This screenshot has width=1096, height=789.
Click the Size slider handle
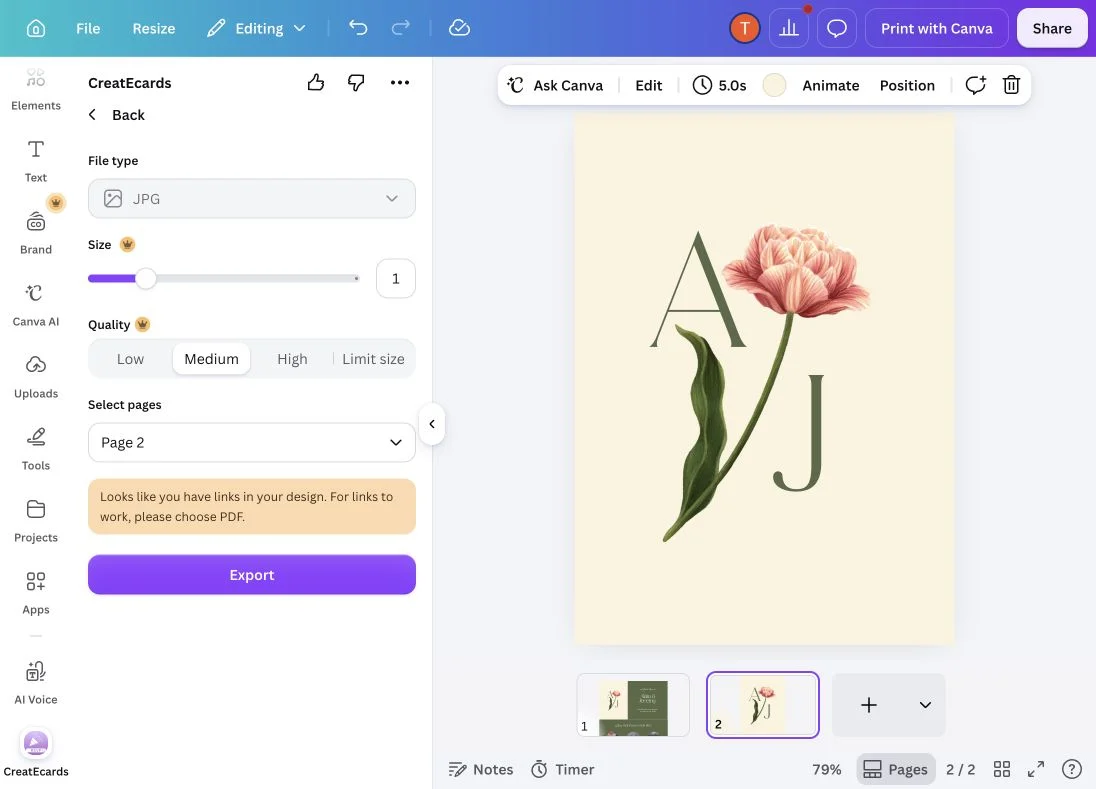[x=145, y=278]
